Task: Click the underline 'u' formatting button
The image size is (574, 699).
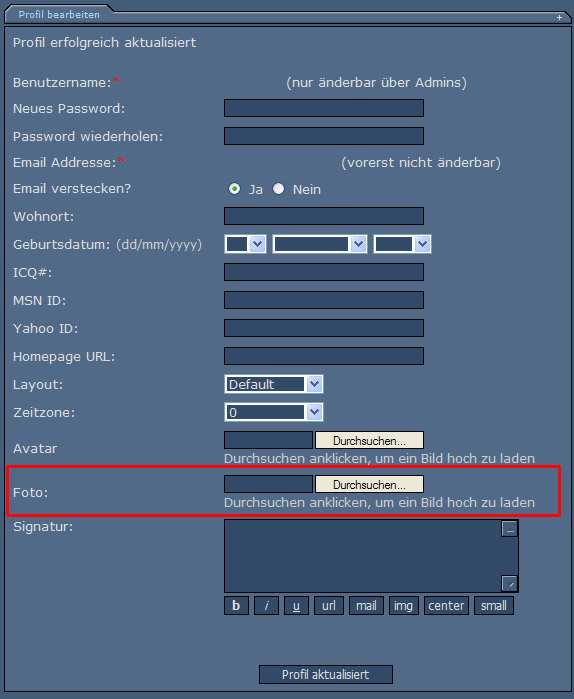Action: tap(296, 606)
